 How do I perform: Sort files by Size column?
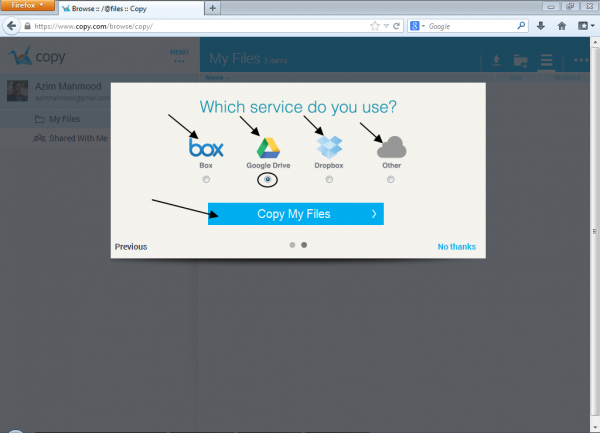(516, 78)
